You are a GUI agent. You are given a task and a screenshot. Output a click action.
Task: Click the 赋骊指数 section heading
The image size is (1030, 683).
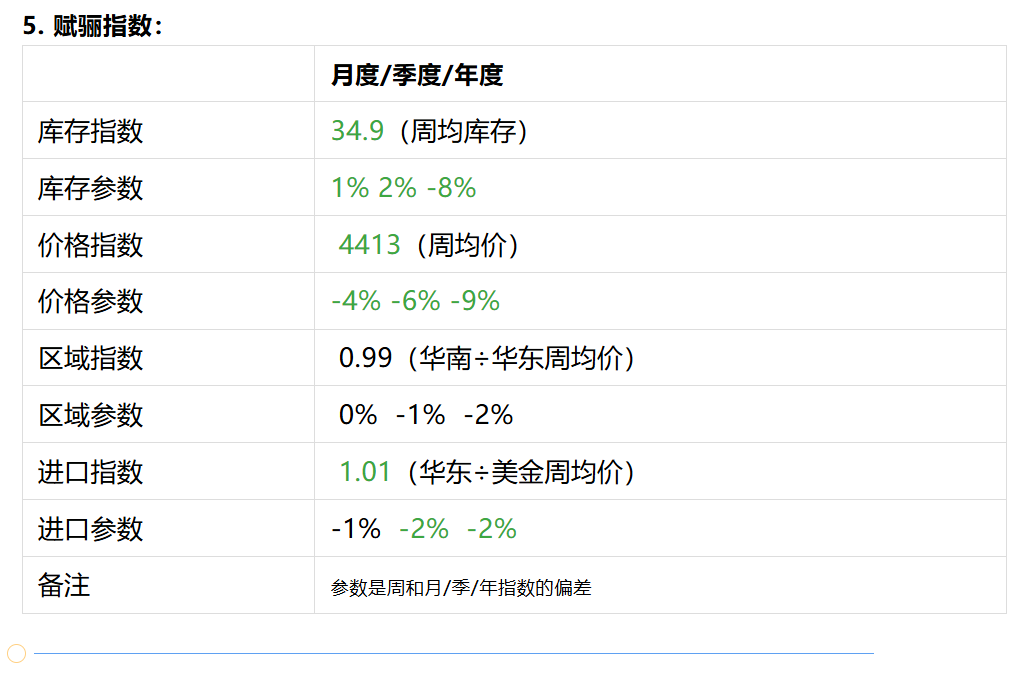click(x=92, y=26)
